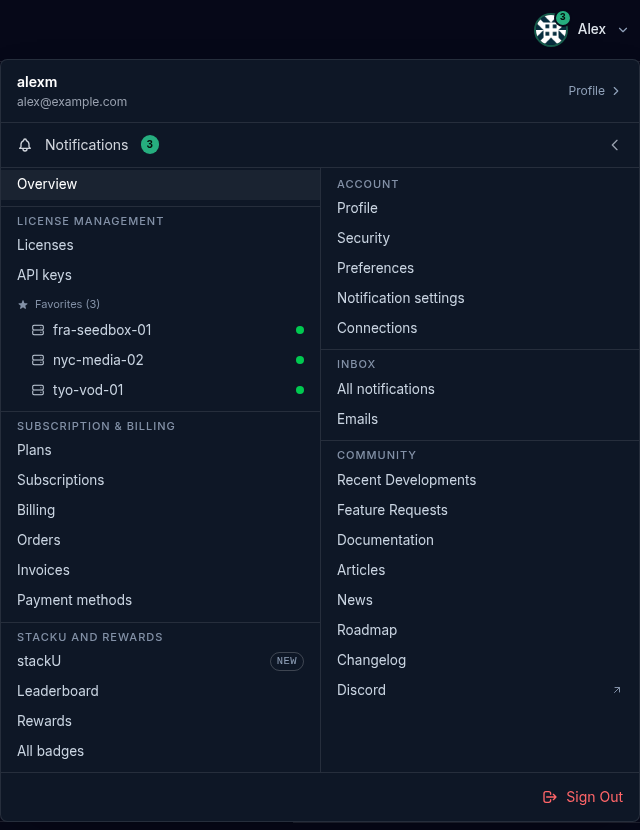The width and height of the screenshot is (640, 830).
Task: Select nyc-media-02 favorite
Action: (160, 360)
